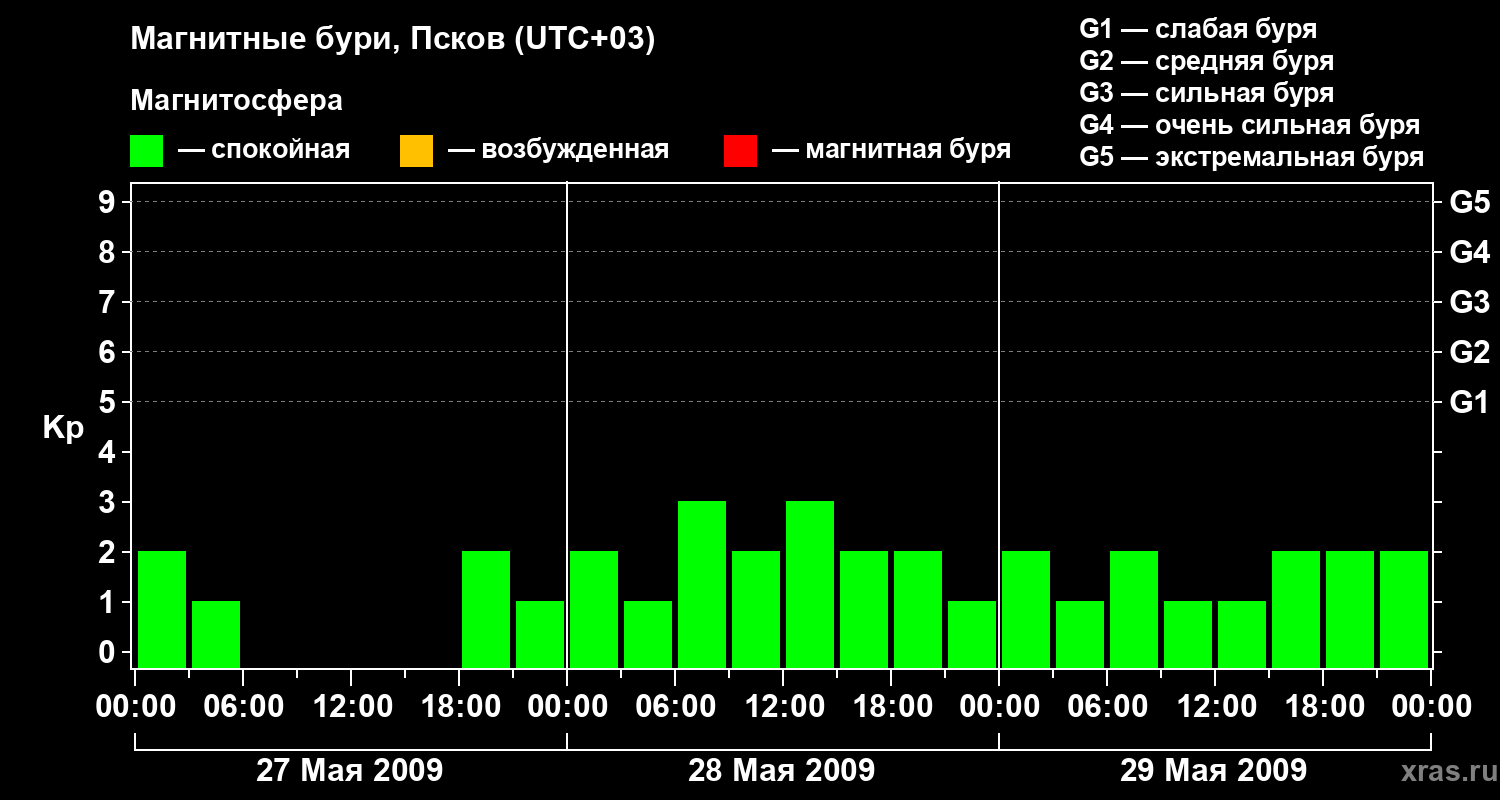This screenshot has height=800, width=1500.
Task: Select the 'G4 — очень сильная буря' legend line
Action: 1250,125
